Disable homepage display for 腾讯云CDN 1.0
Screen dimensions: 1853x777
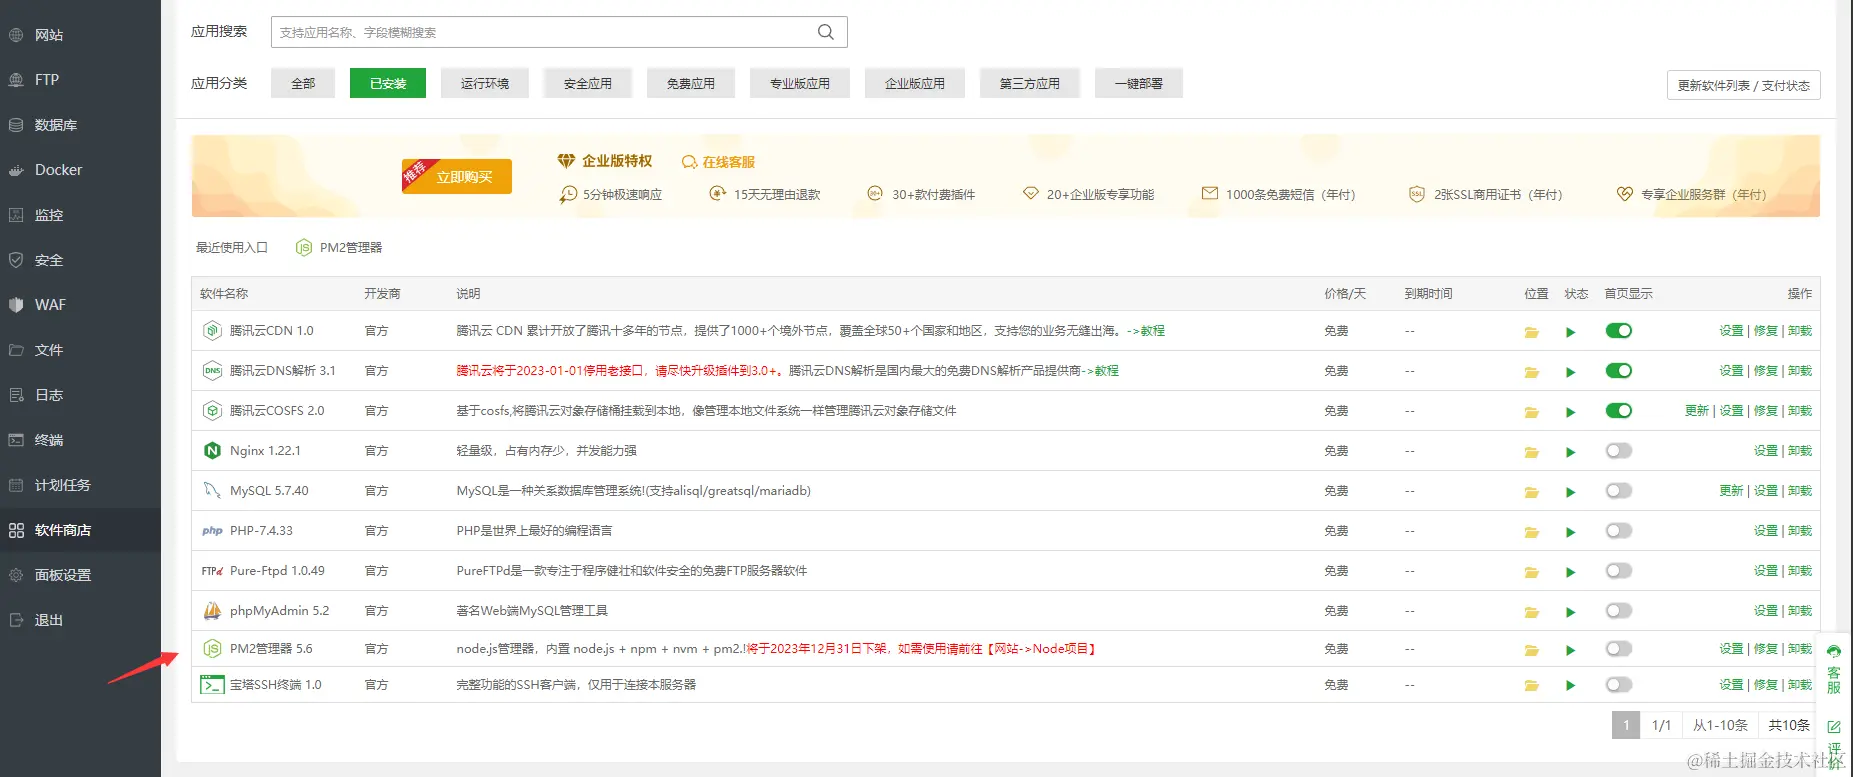pyautogui.click(x=1618, y=331)
